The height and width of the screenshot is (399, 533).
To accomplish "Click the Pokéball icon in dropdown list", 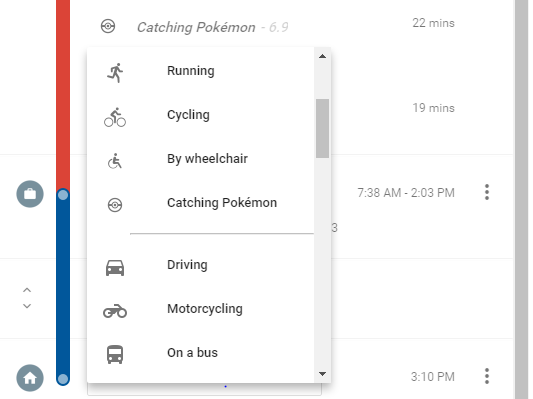I will click(x=115, y=205).
